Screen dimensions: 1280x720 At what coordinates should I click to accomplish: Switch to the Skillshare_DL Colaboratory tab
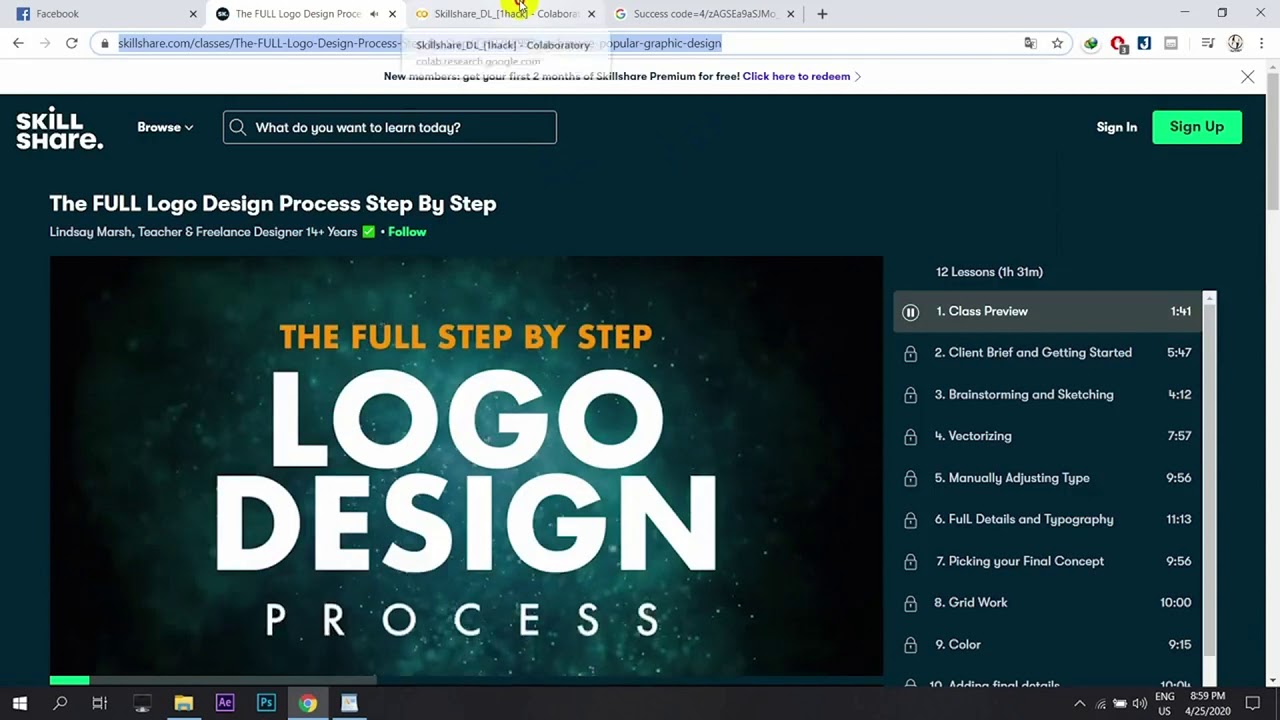tap(506, 14)
